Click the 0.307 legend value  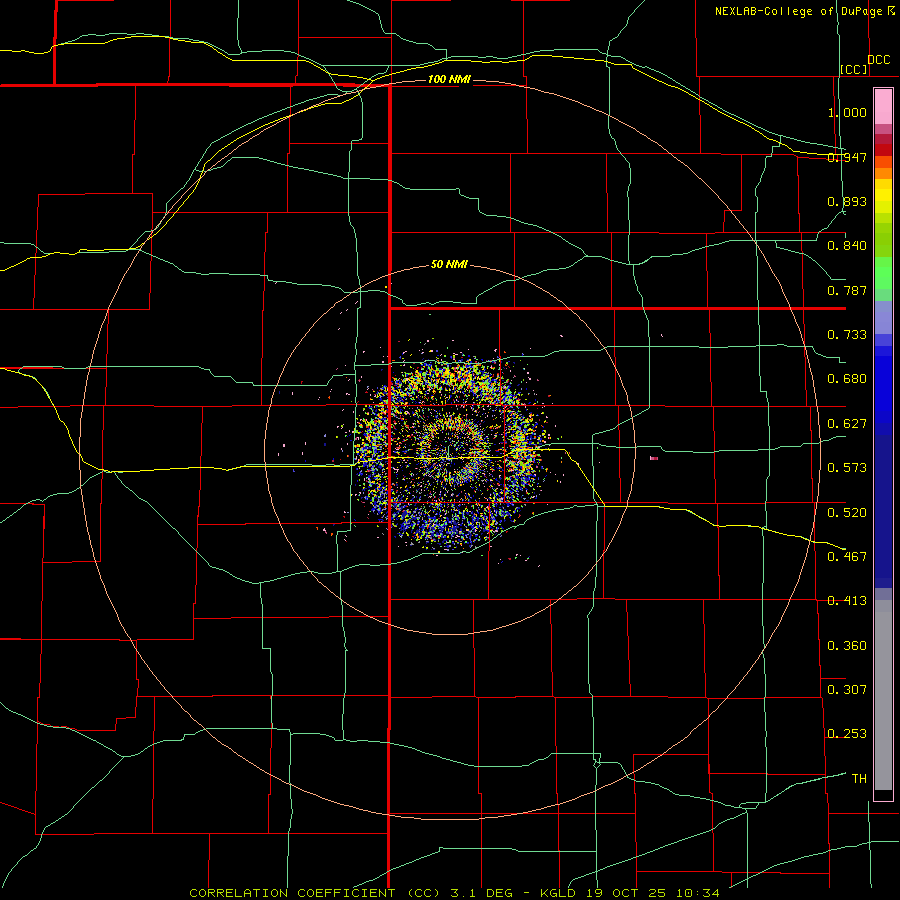pos(847,689)
